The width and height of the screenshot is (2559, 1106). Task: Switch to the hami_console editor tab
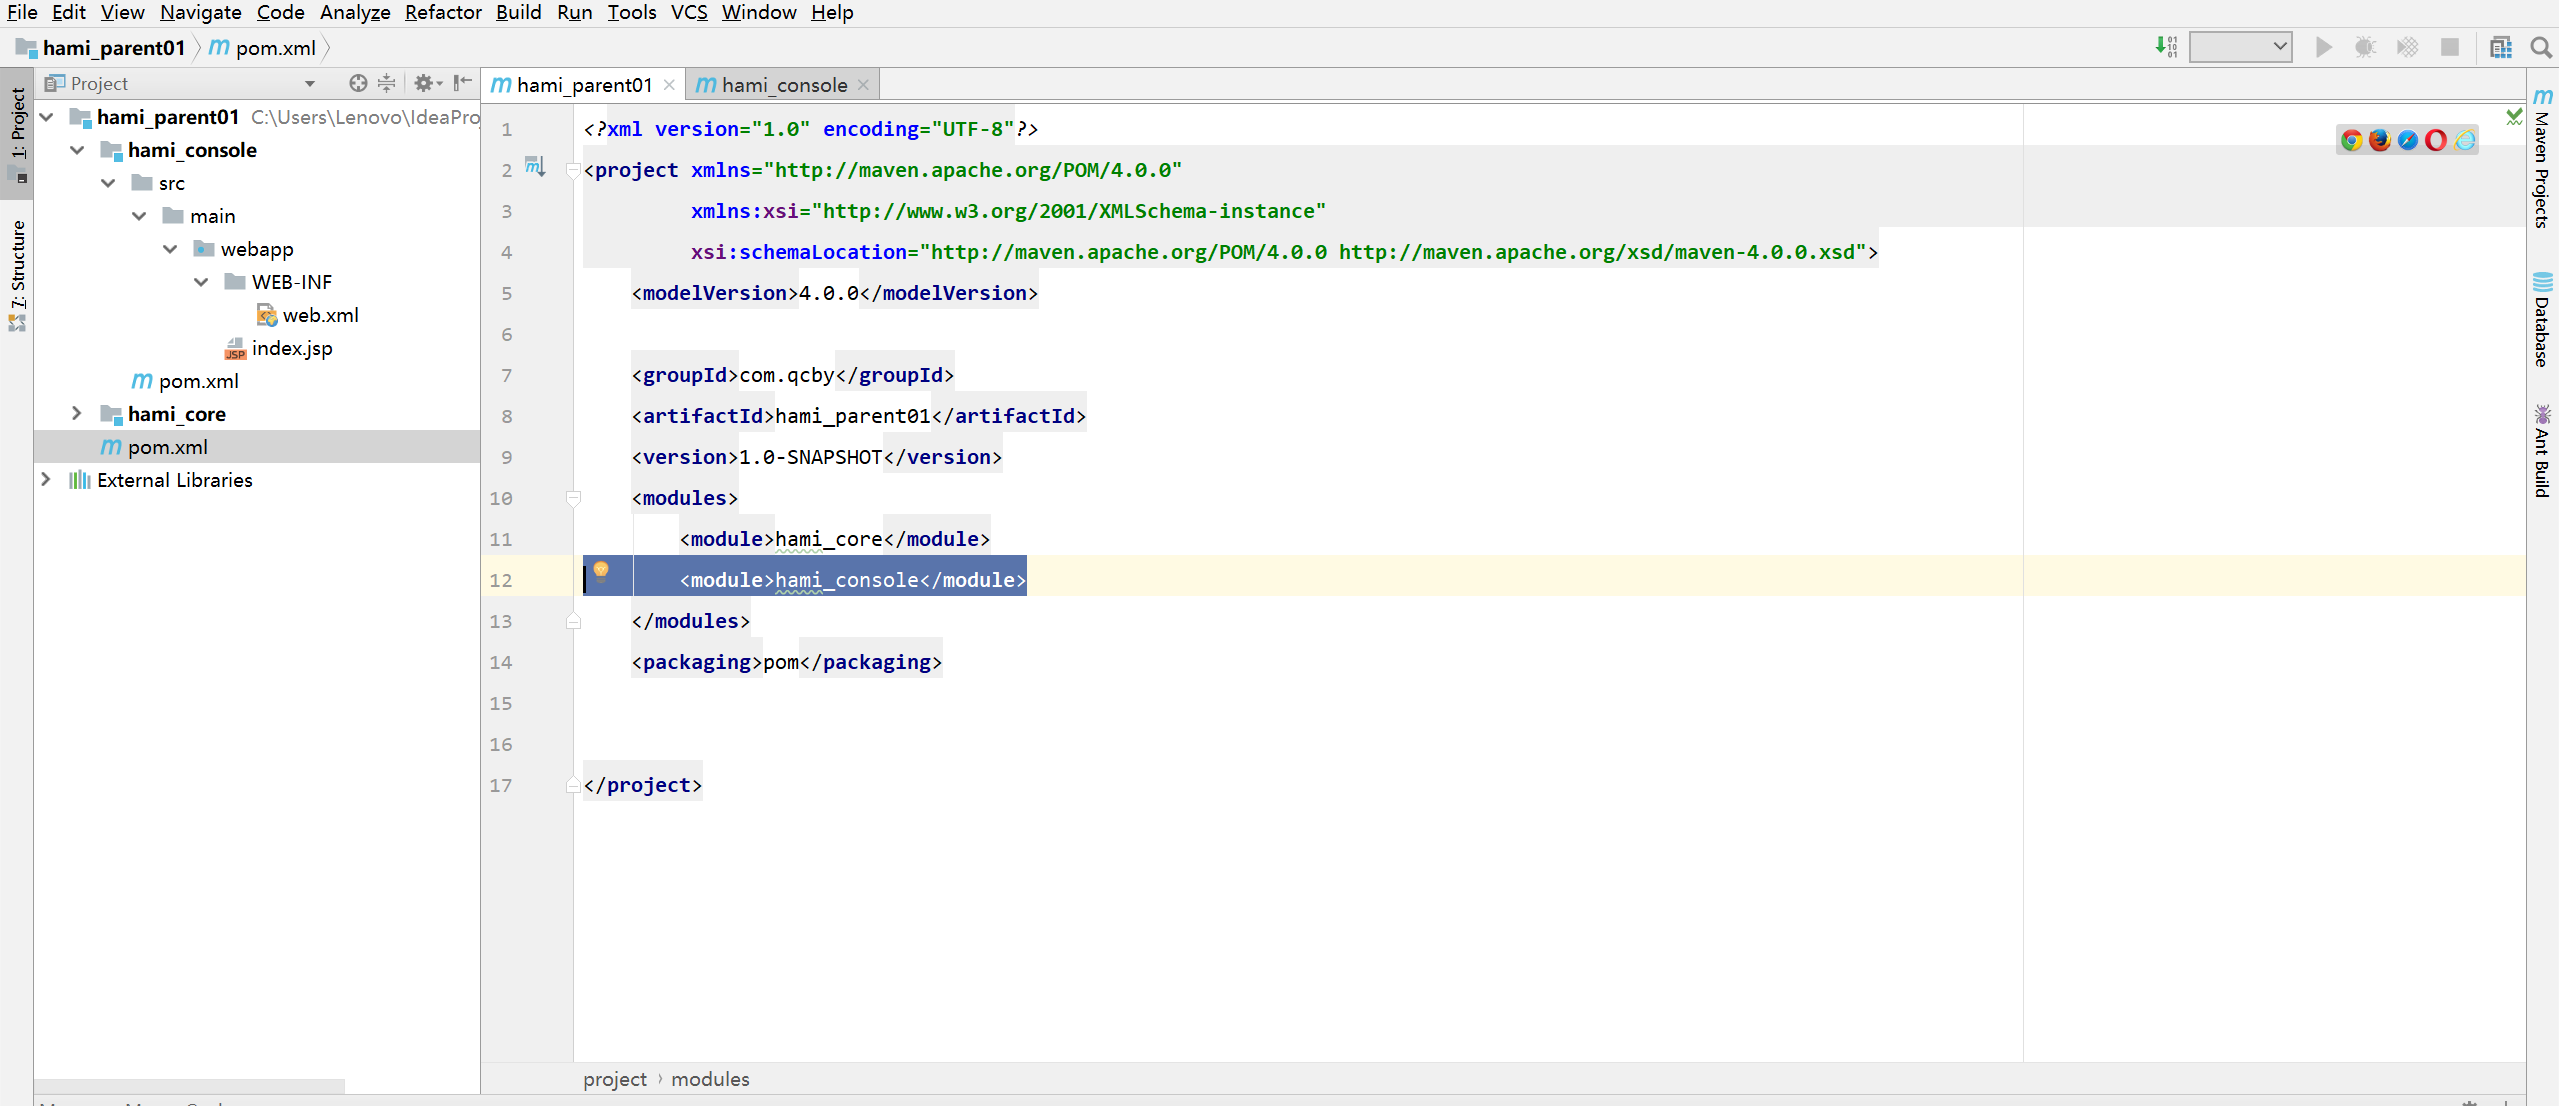coord(784,85)
